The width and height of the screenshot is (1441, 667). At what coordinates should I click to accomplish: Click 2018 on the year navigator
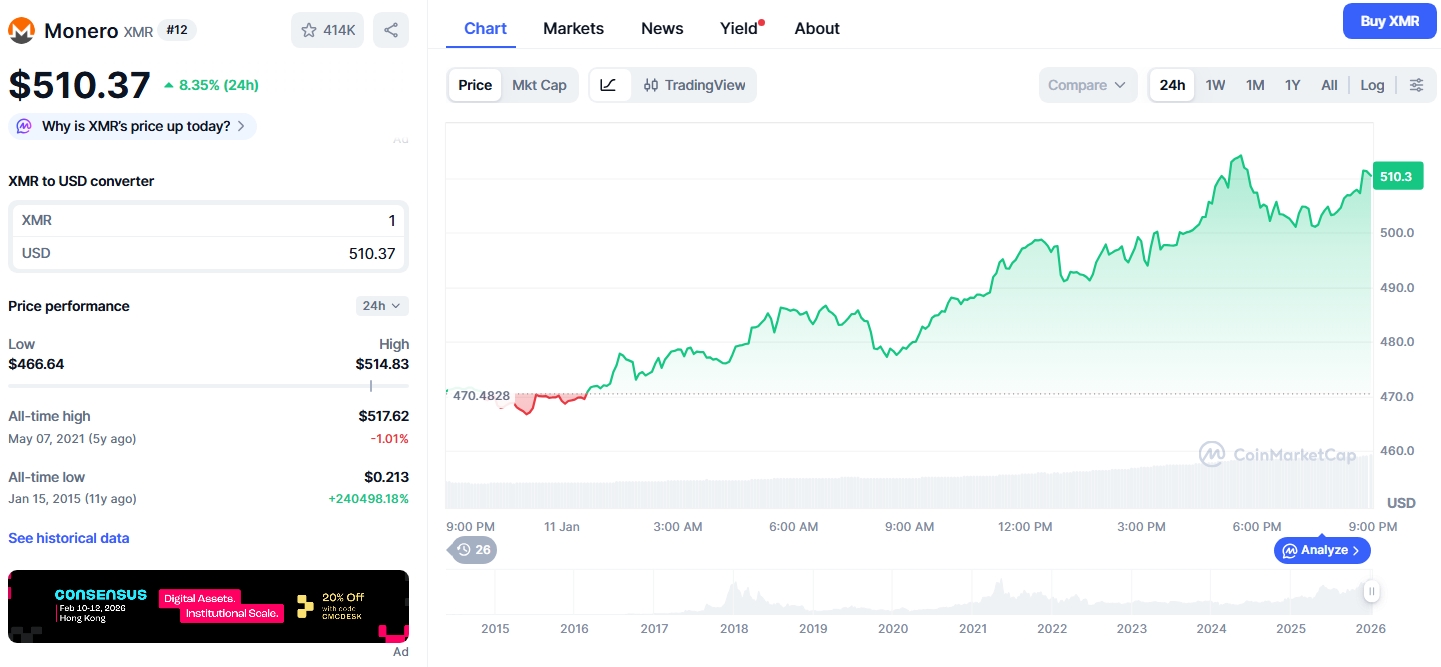734,629
